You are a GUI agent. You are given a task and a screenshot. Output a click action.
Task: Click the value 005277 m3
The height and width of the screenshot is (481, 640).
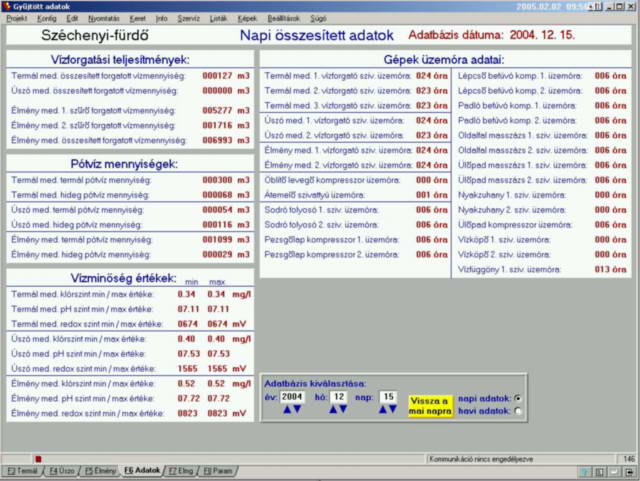(x=226, y=111)
